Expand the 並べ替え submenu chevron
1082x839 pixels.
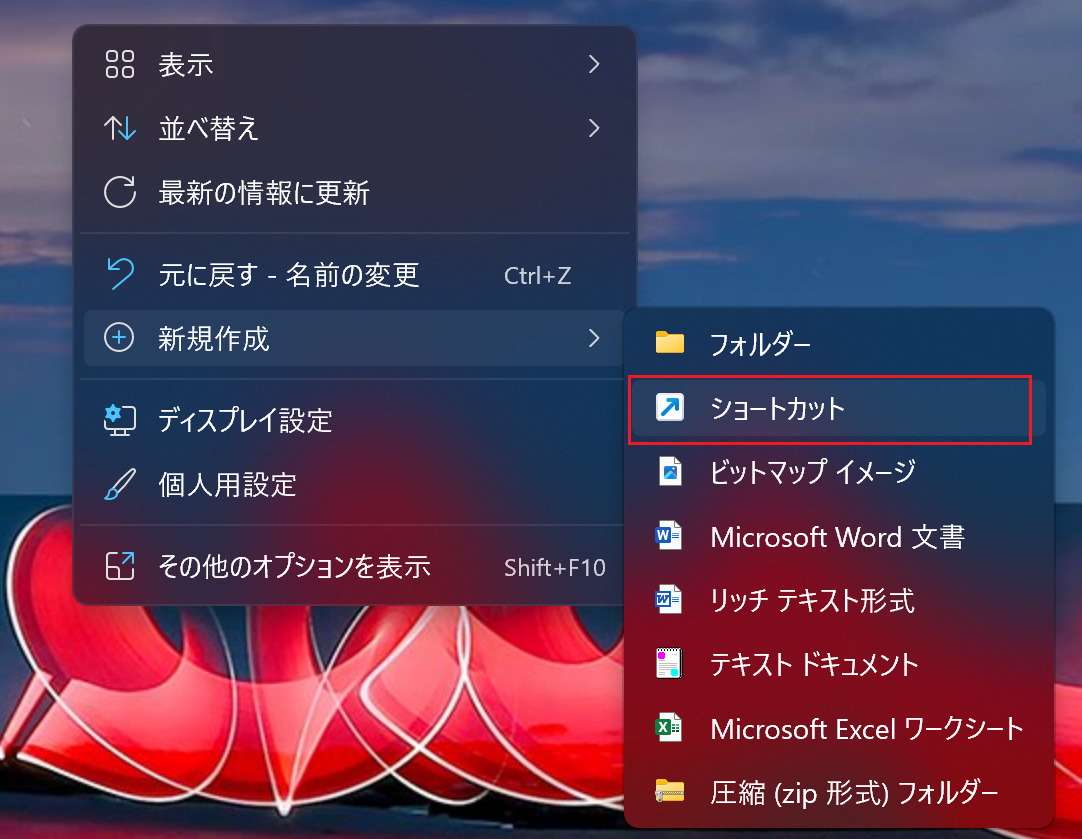point(594,128)
